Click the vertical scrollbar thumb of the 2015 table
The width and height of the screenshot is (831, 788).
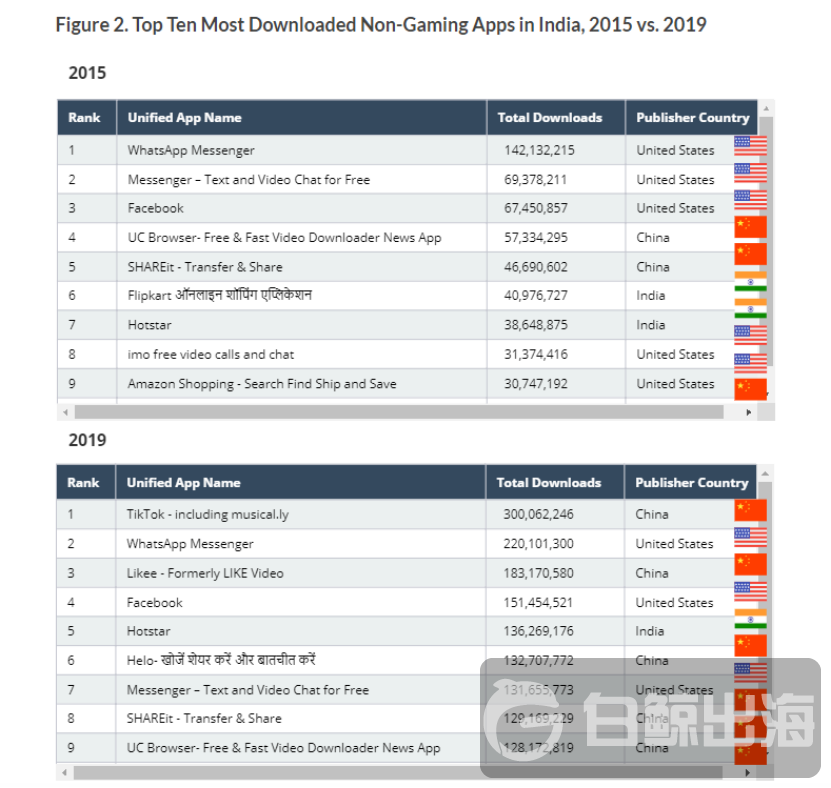pos(766,241)
